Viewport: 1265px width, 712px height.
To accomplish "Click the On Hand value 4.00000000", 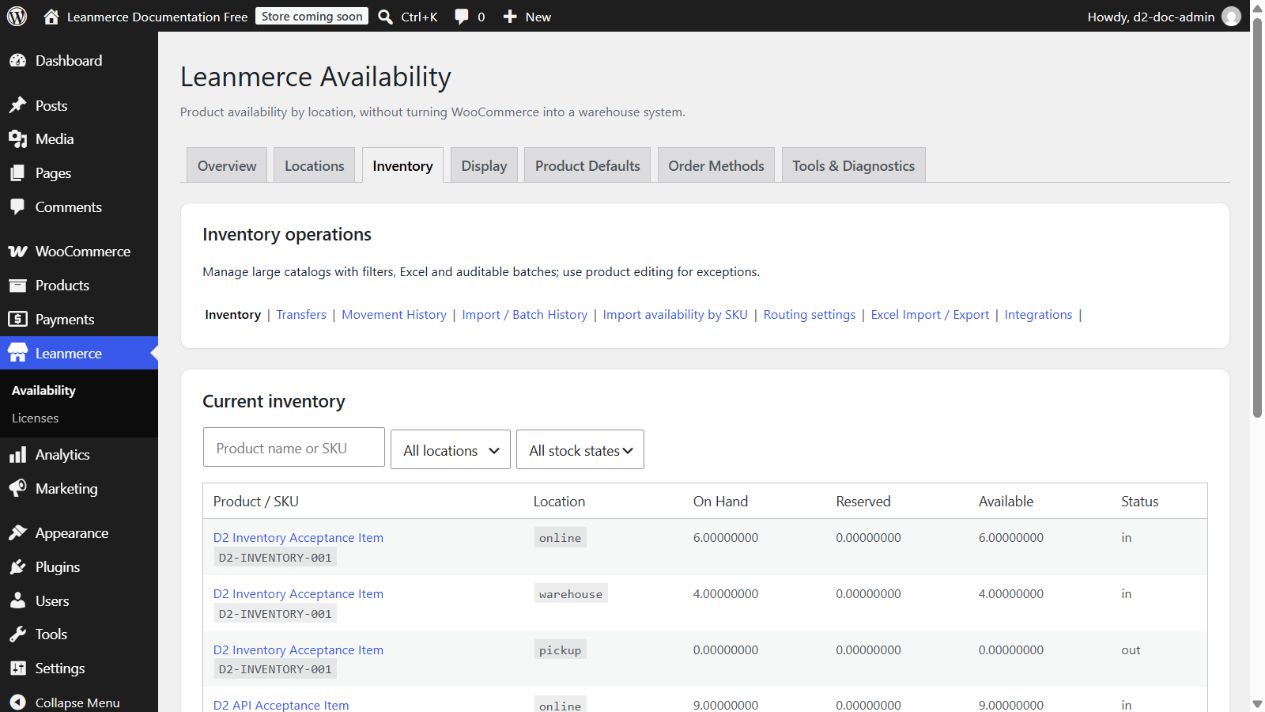I will (725, 593).
